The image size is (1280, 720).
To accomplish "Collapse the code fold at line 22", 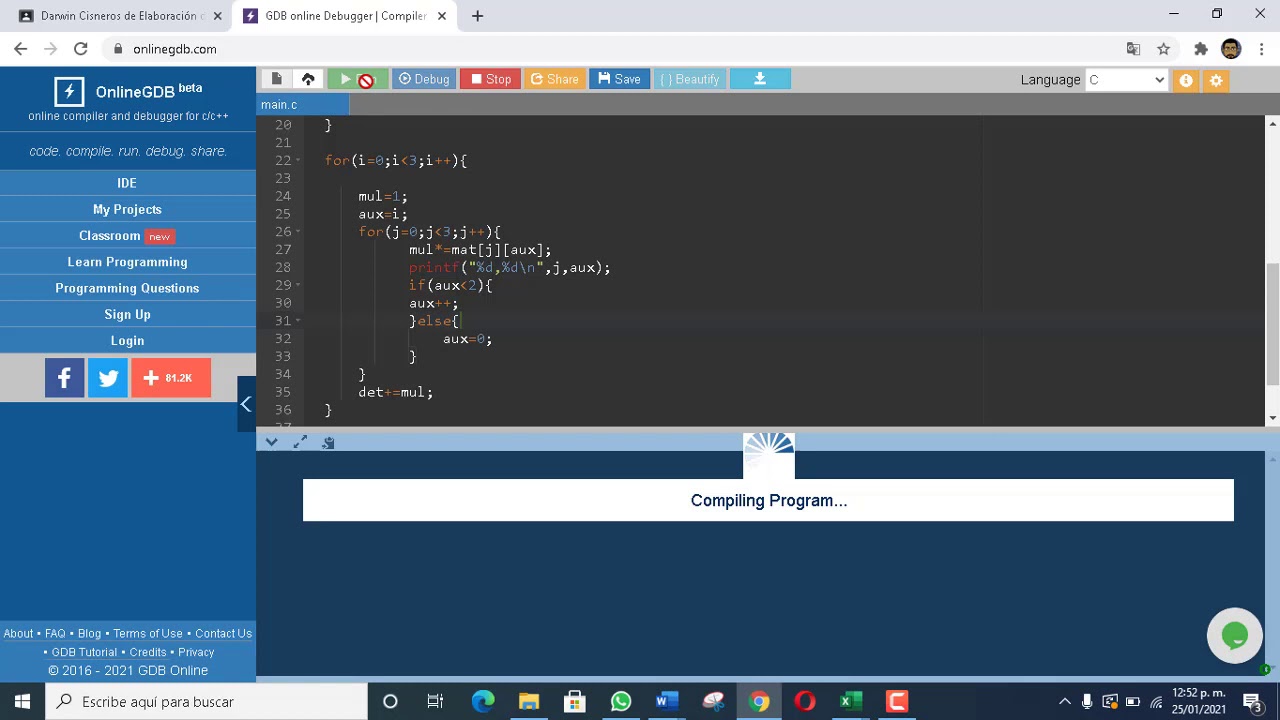I will (x=298, y=161).
